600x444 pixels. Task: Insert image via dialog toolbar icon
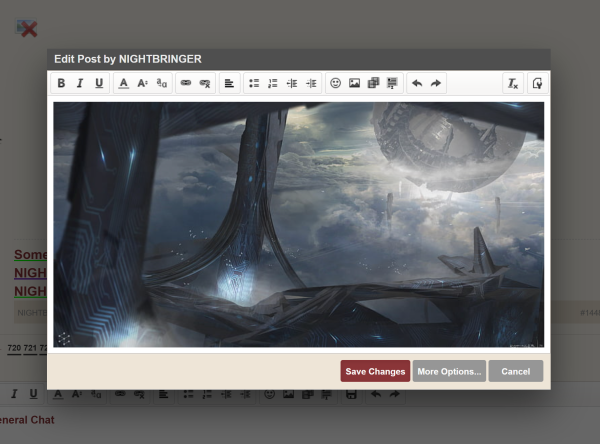click(354, 83)
